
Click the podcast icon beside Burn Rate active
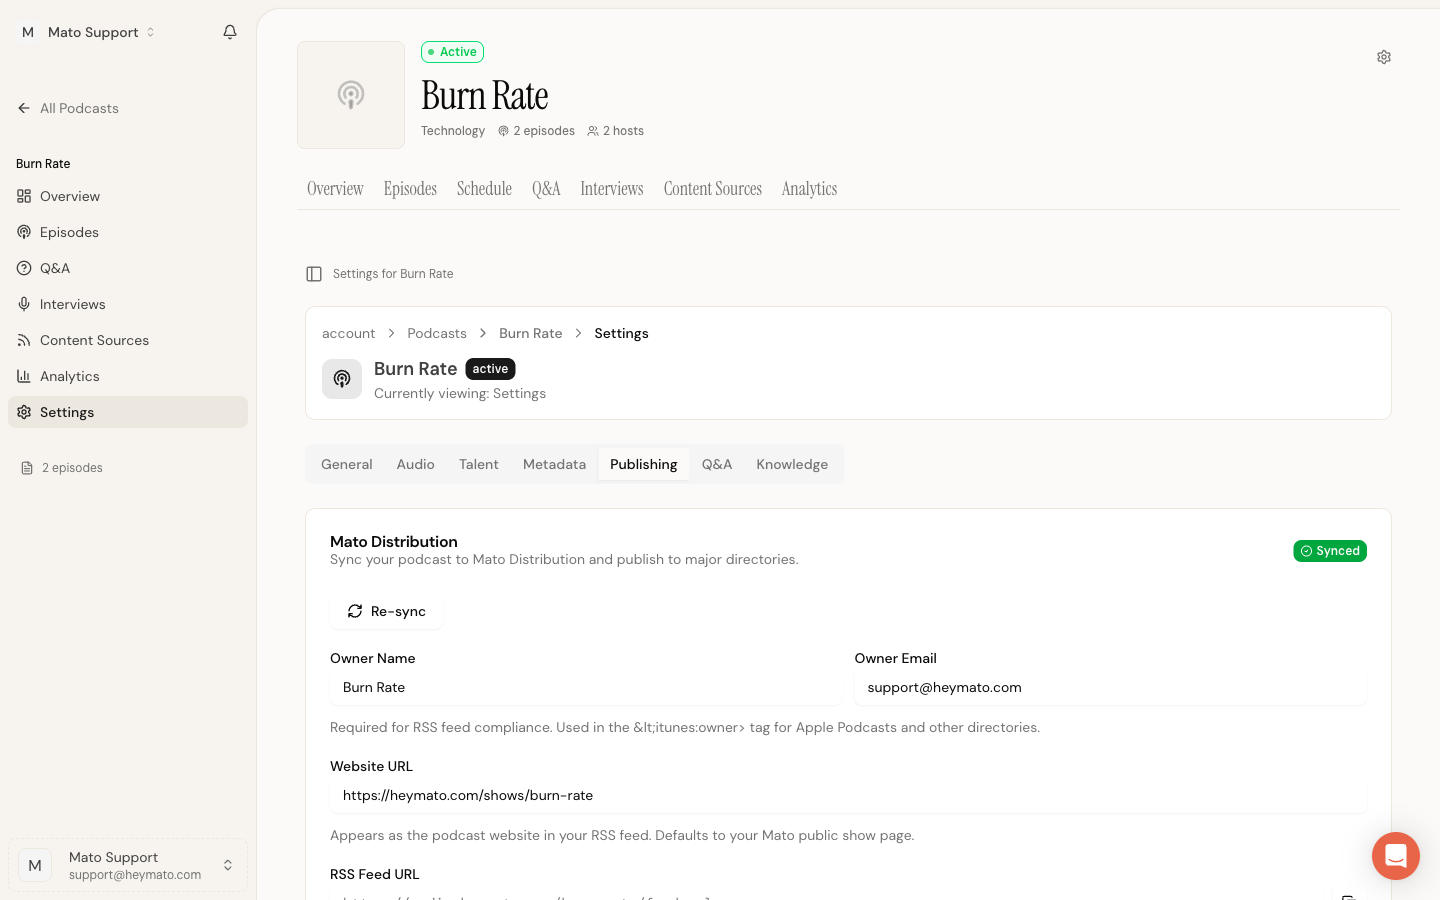(342, 379)
